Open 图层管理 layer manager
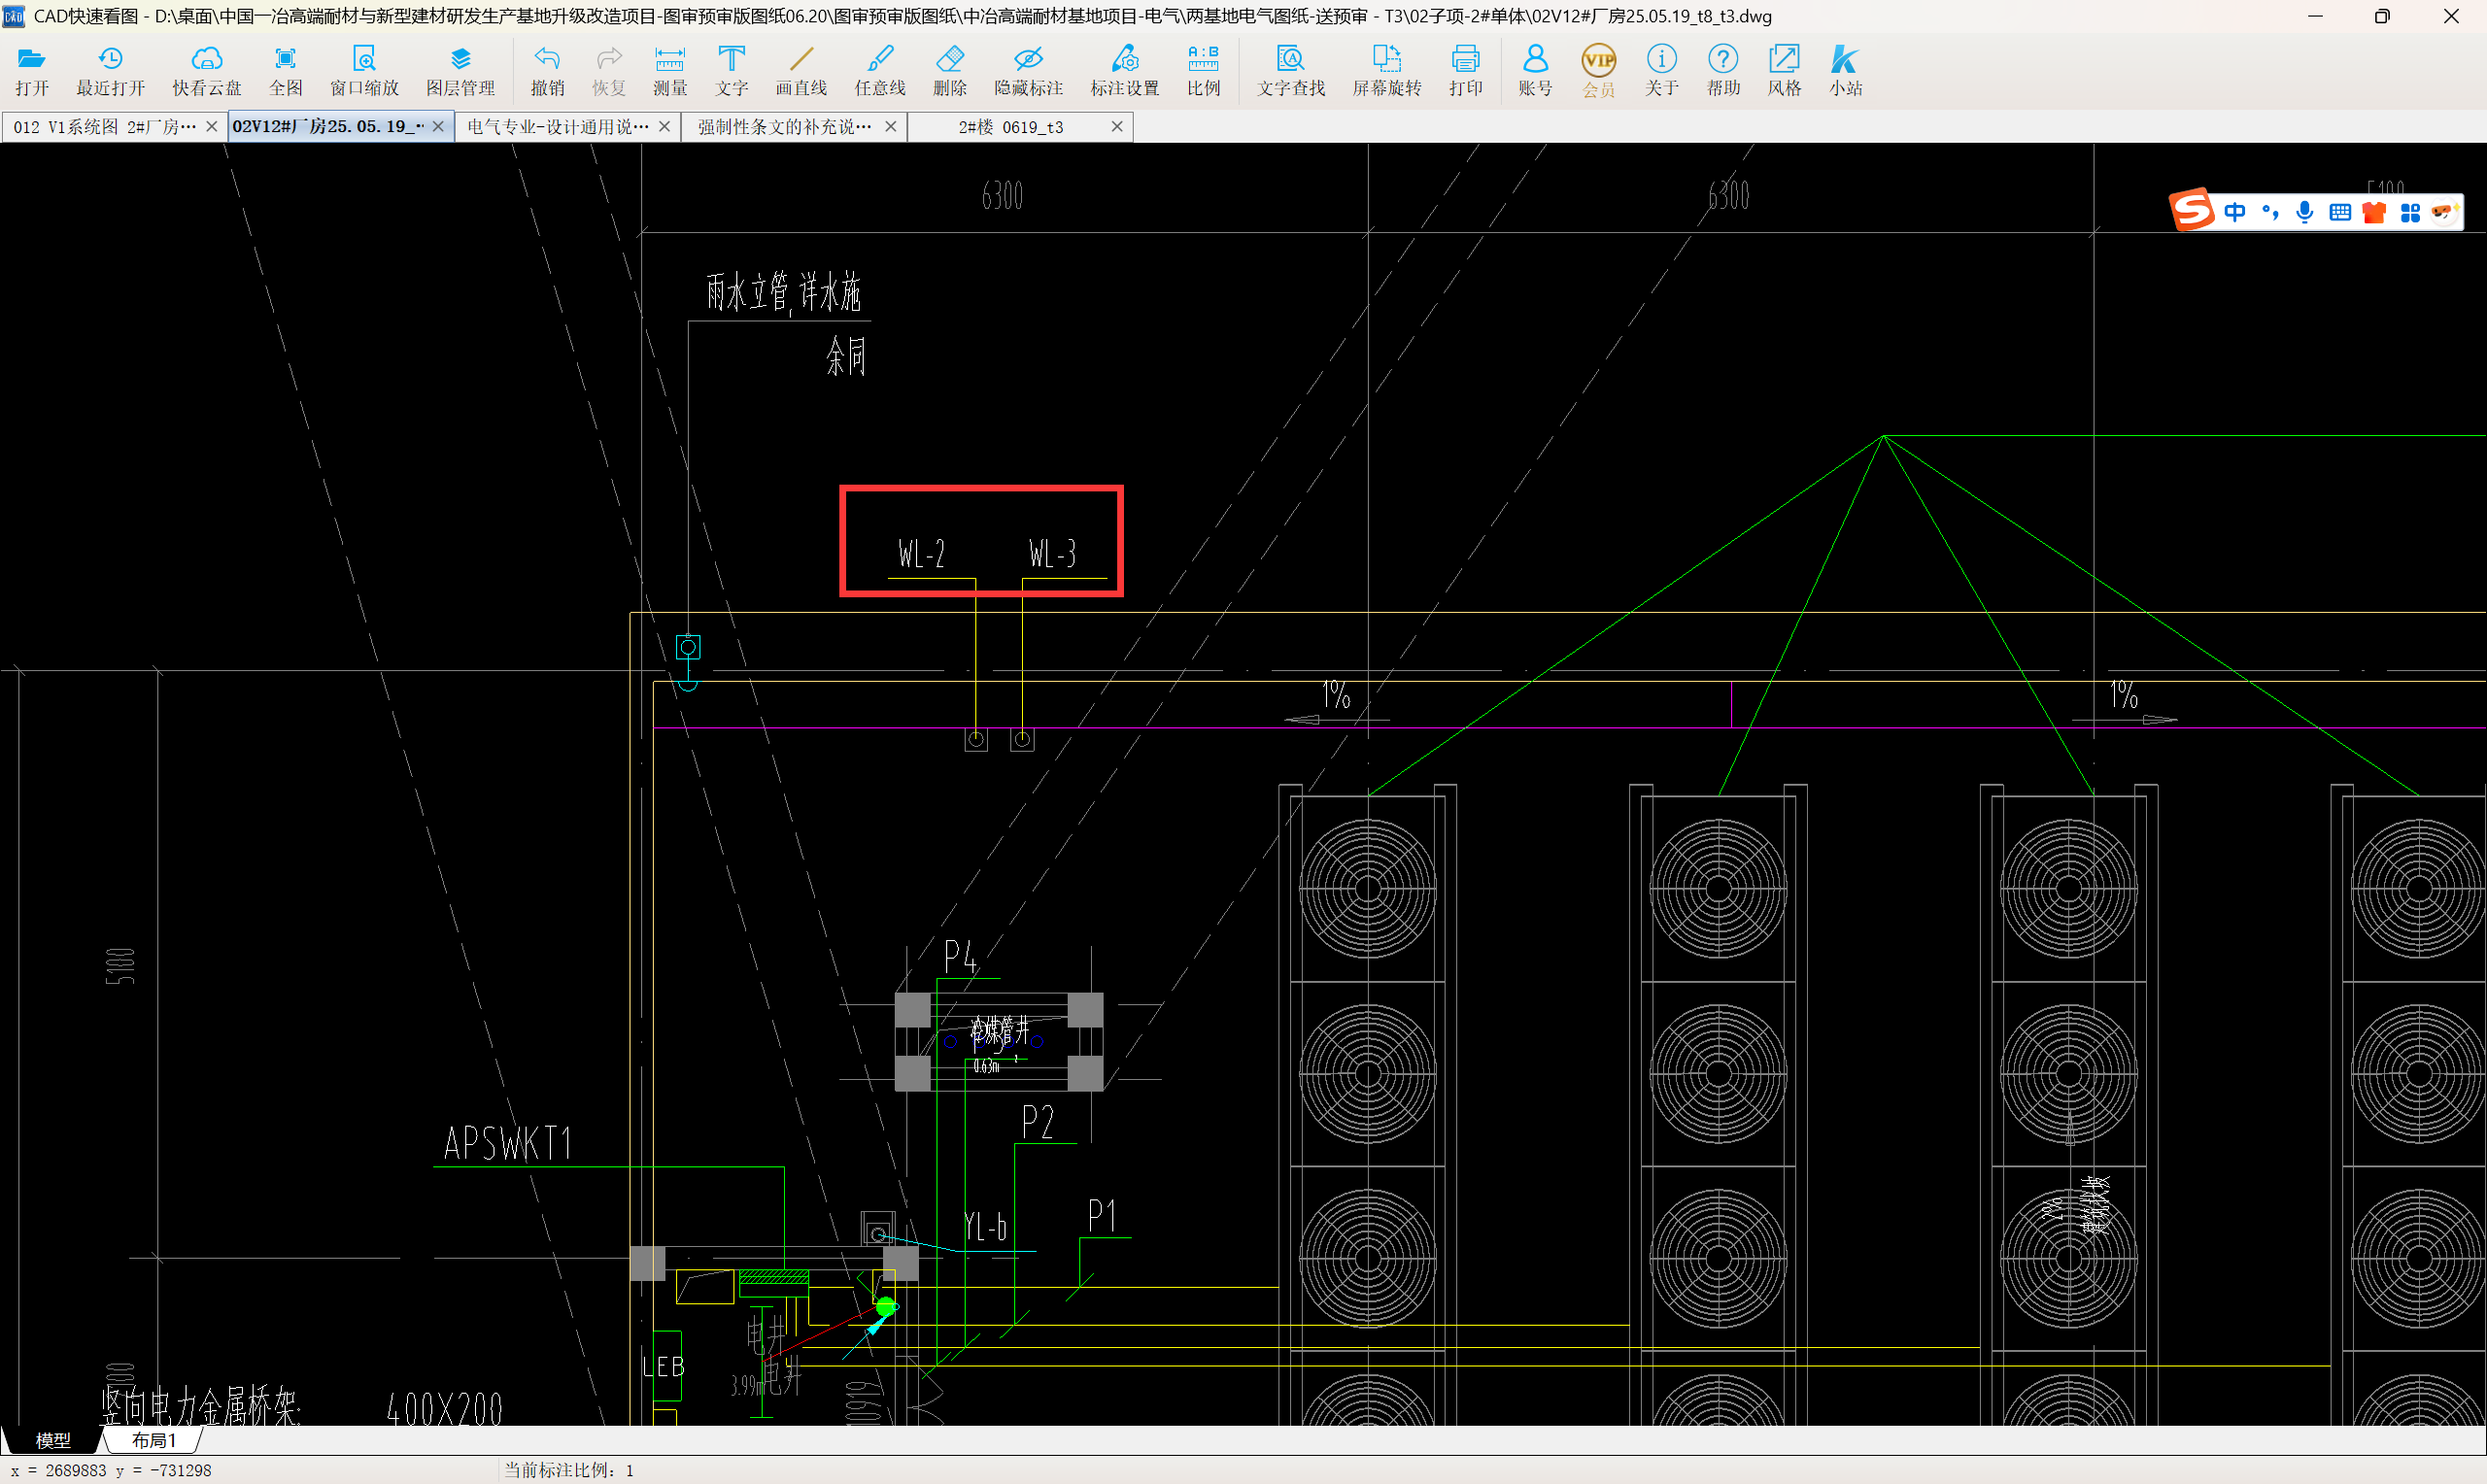This screenshot has width=2487, height=1484. tap(460, 70)
